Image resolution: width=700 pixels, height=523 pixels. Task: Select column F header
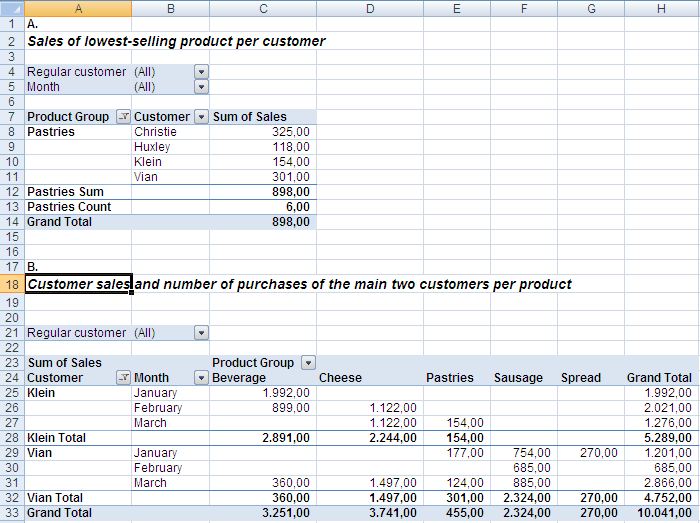(x=524, y=8)
